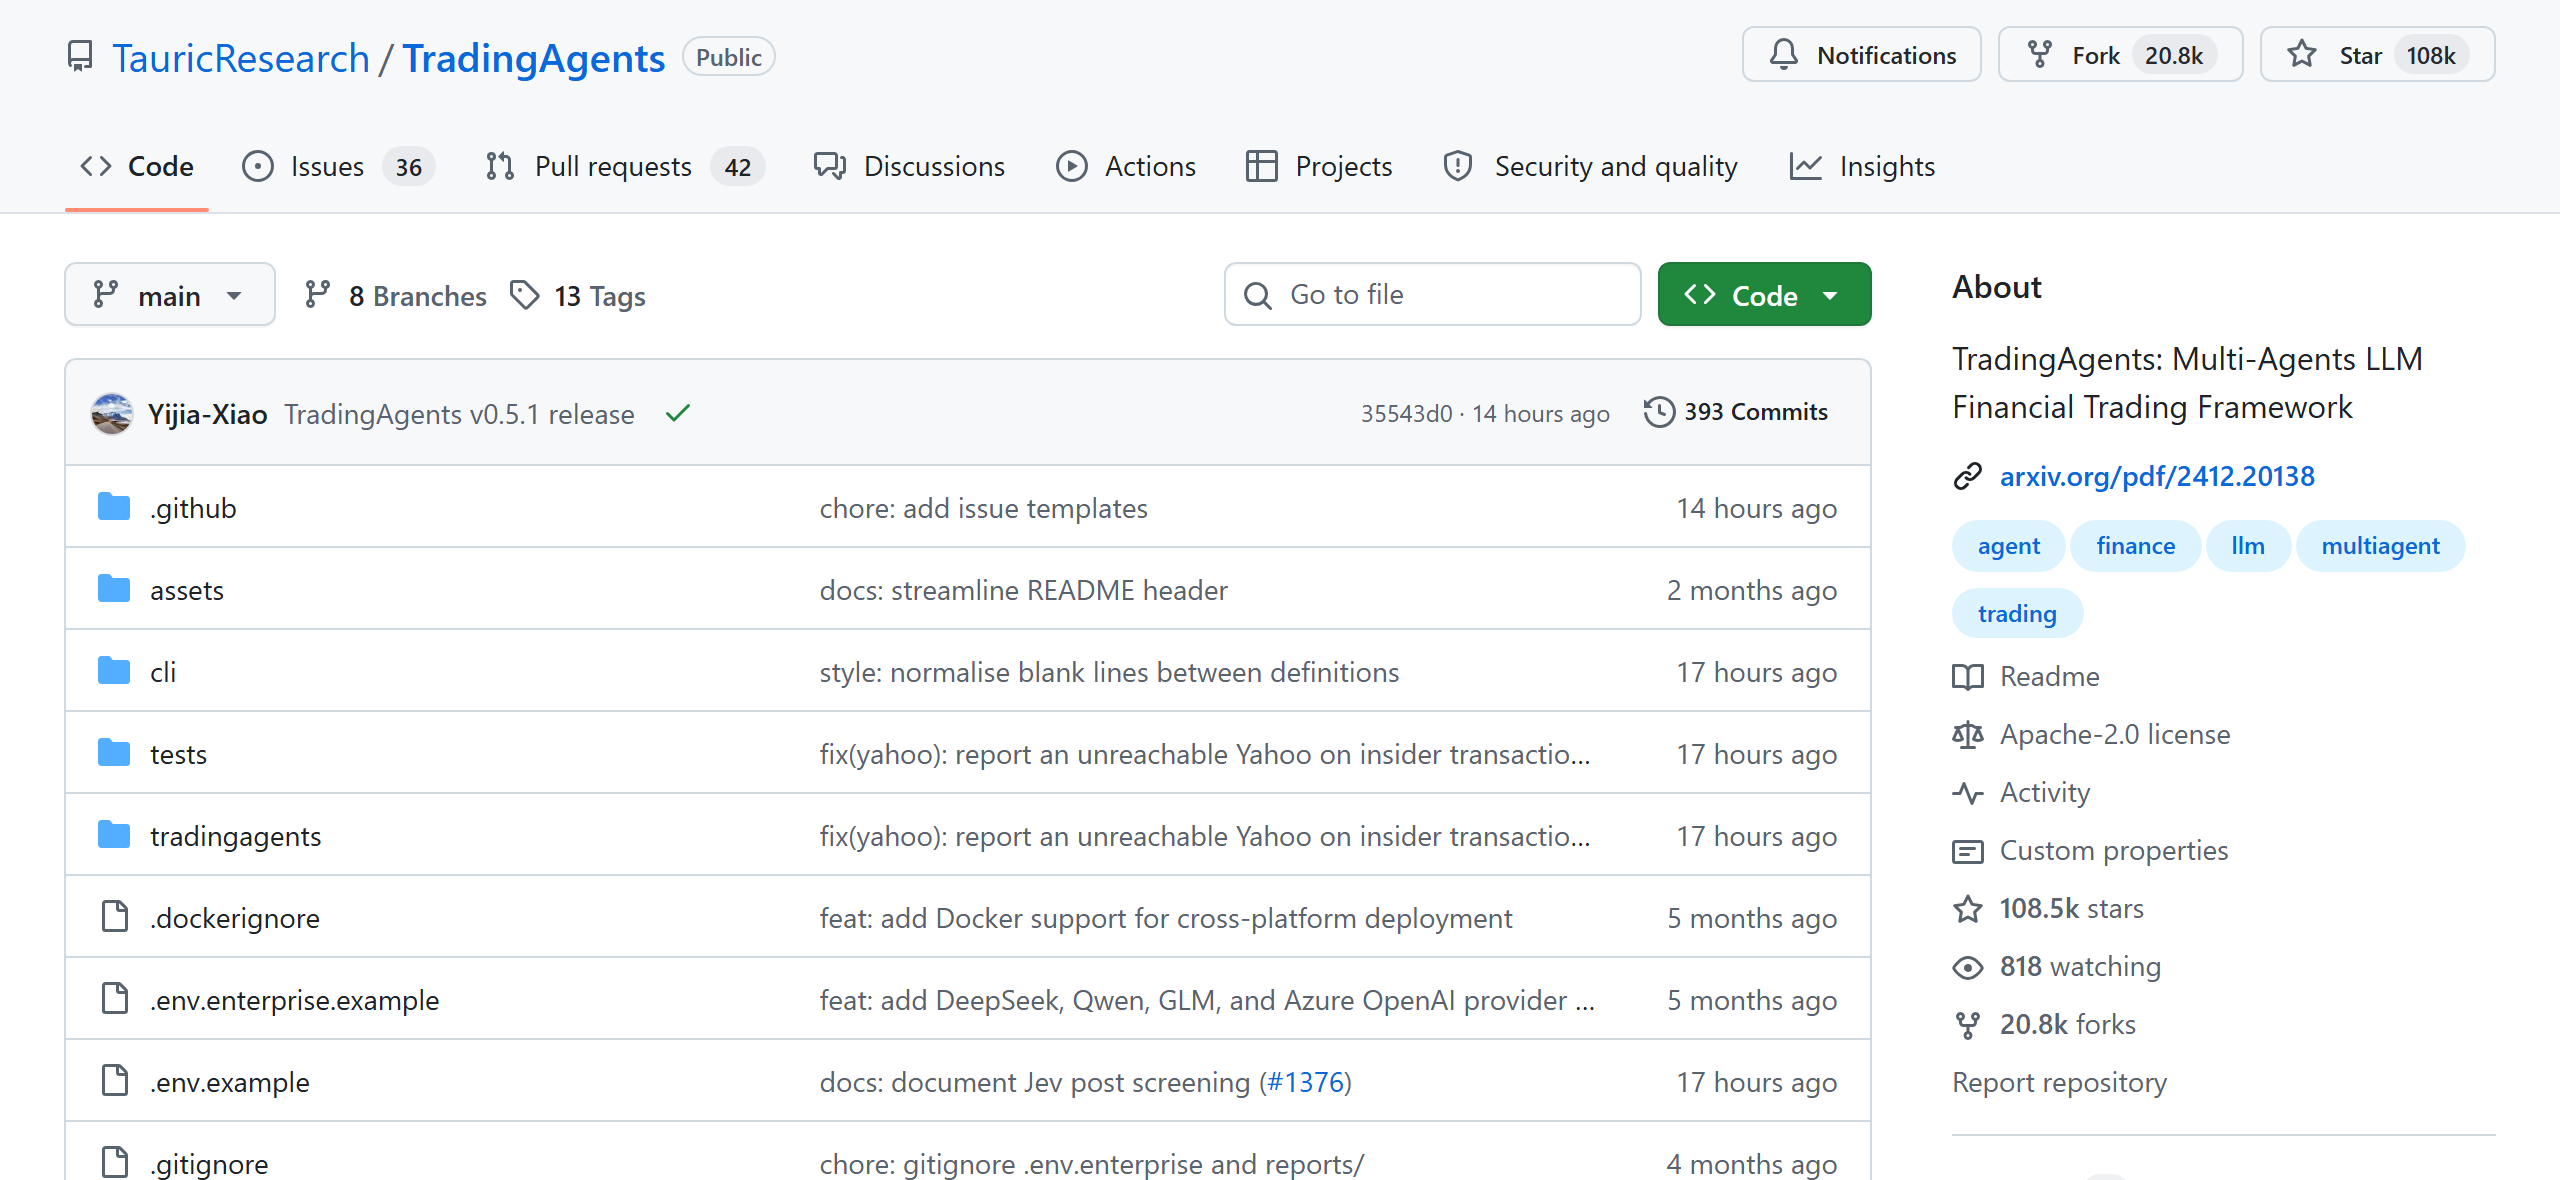This screenshot has height=1180, width=2560.
Task: Click the link chain icon beside arxiv URL
Action: coord(1967,476)
